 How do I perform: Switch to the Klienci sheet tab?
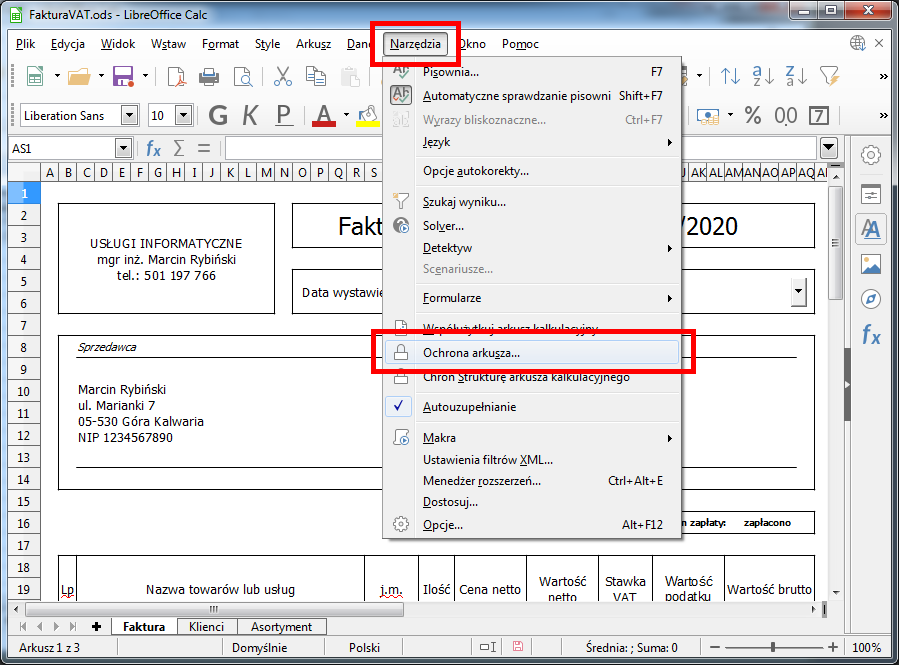207,627
